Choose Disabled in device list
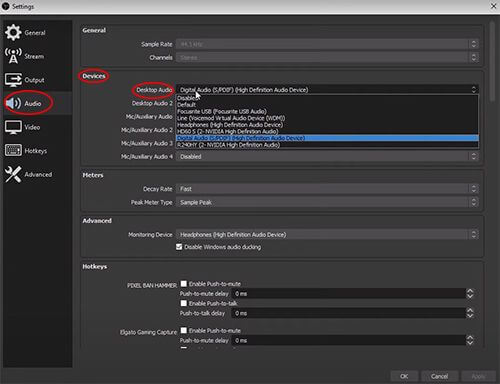 tap(327, 98)
